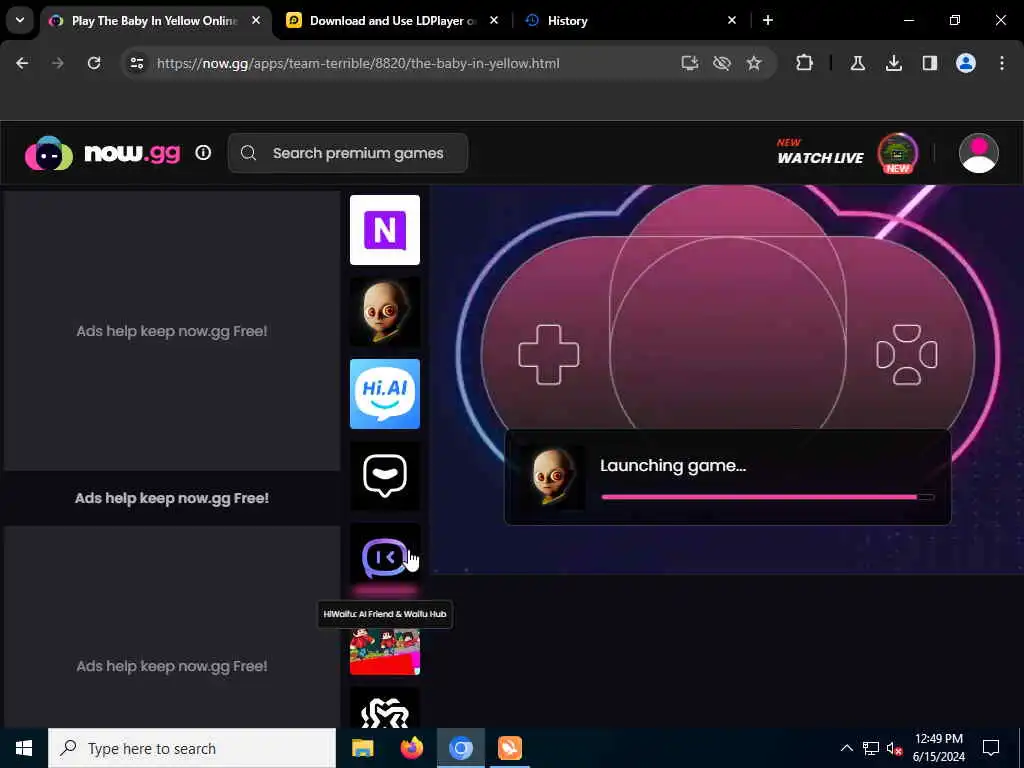Image resolution: width=1024 pixels, height=768 pixels.
Task: Click the Launching game progress bar
Action: tap(767, 497)
